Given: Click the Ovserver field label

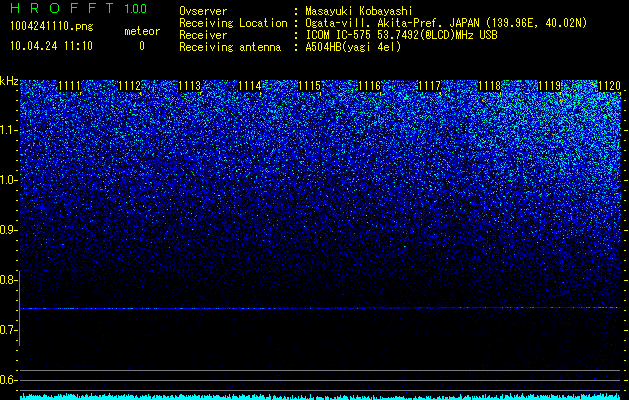Looking at the screenshot, I should (x=203, y=11).
